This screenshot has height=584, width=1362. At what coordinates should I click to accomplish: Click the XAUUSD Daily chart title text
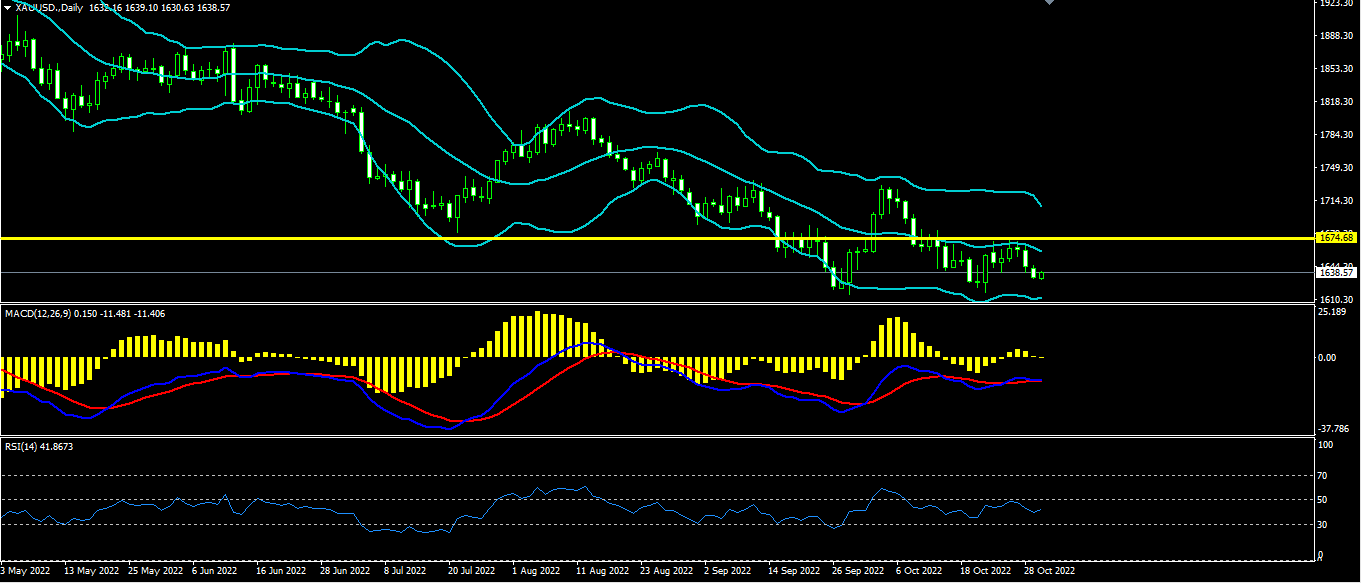[50, 8]
